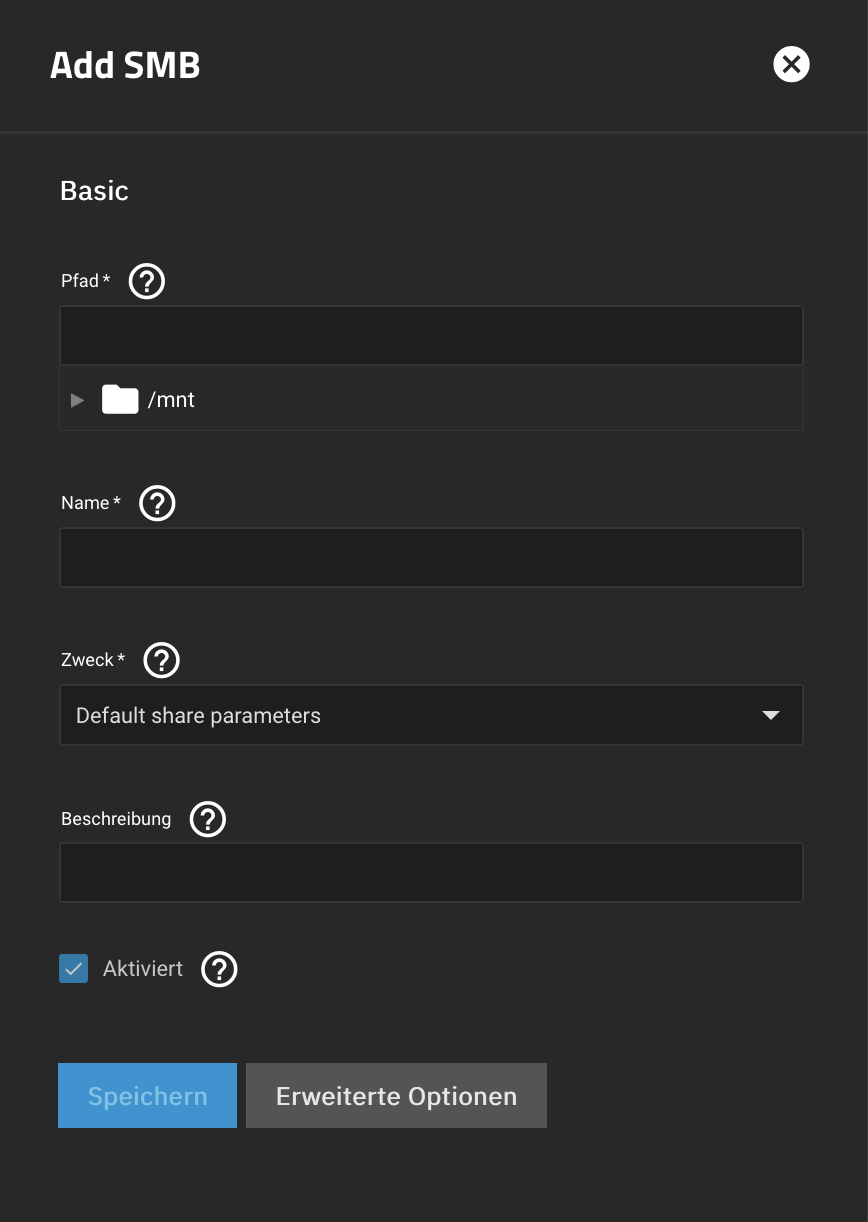
Task: Click the /mnt folder icon
Action: coord(120,400)
